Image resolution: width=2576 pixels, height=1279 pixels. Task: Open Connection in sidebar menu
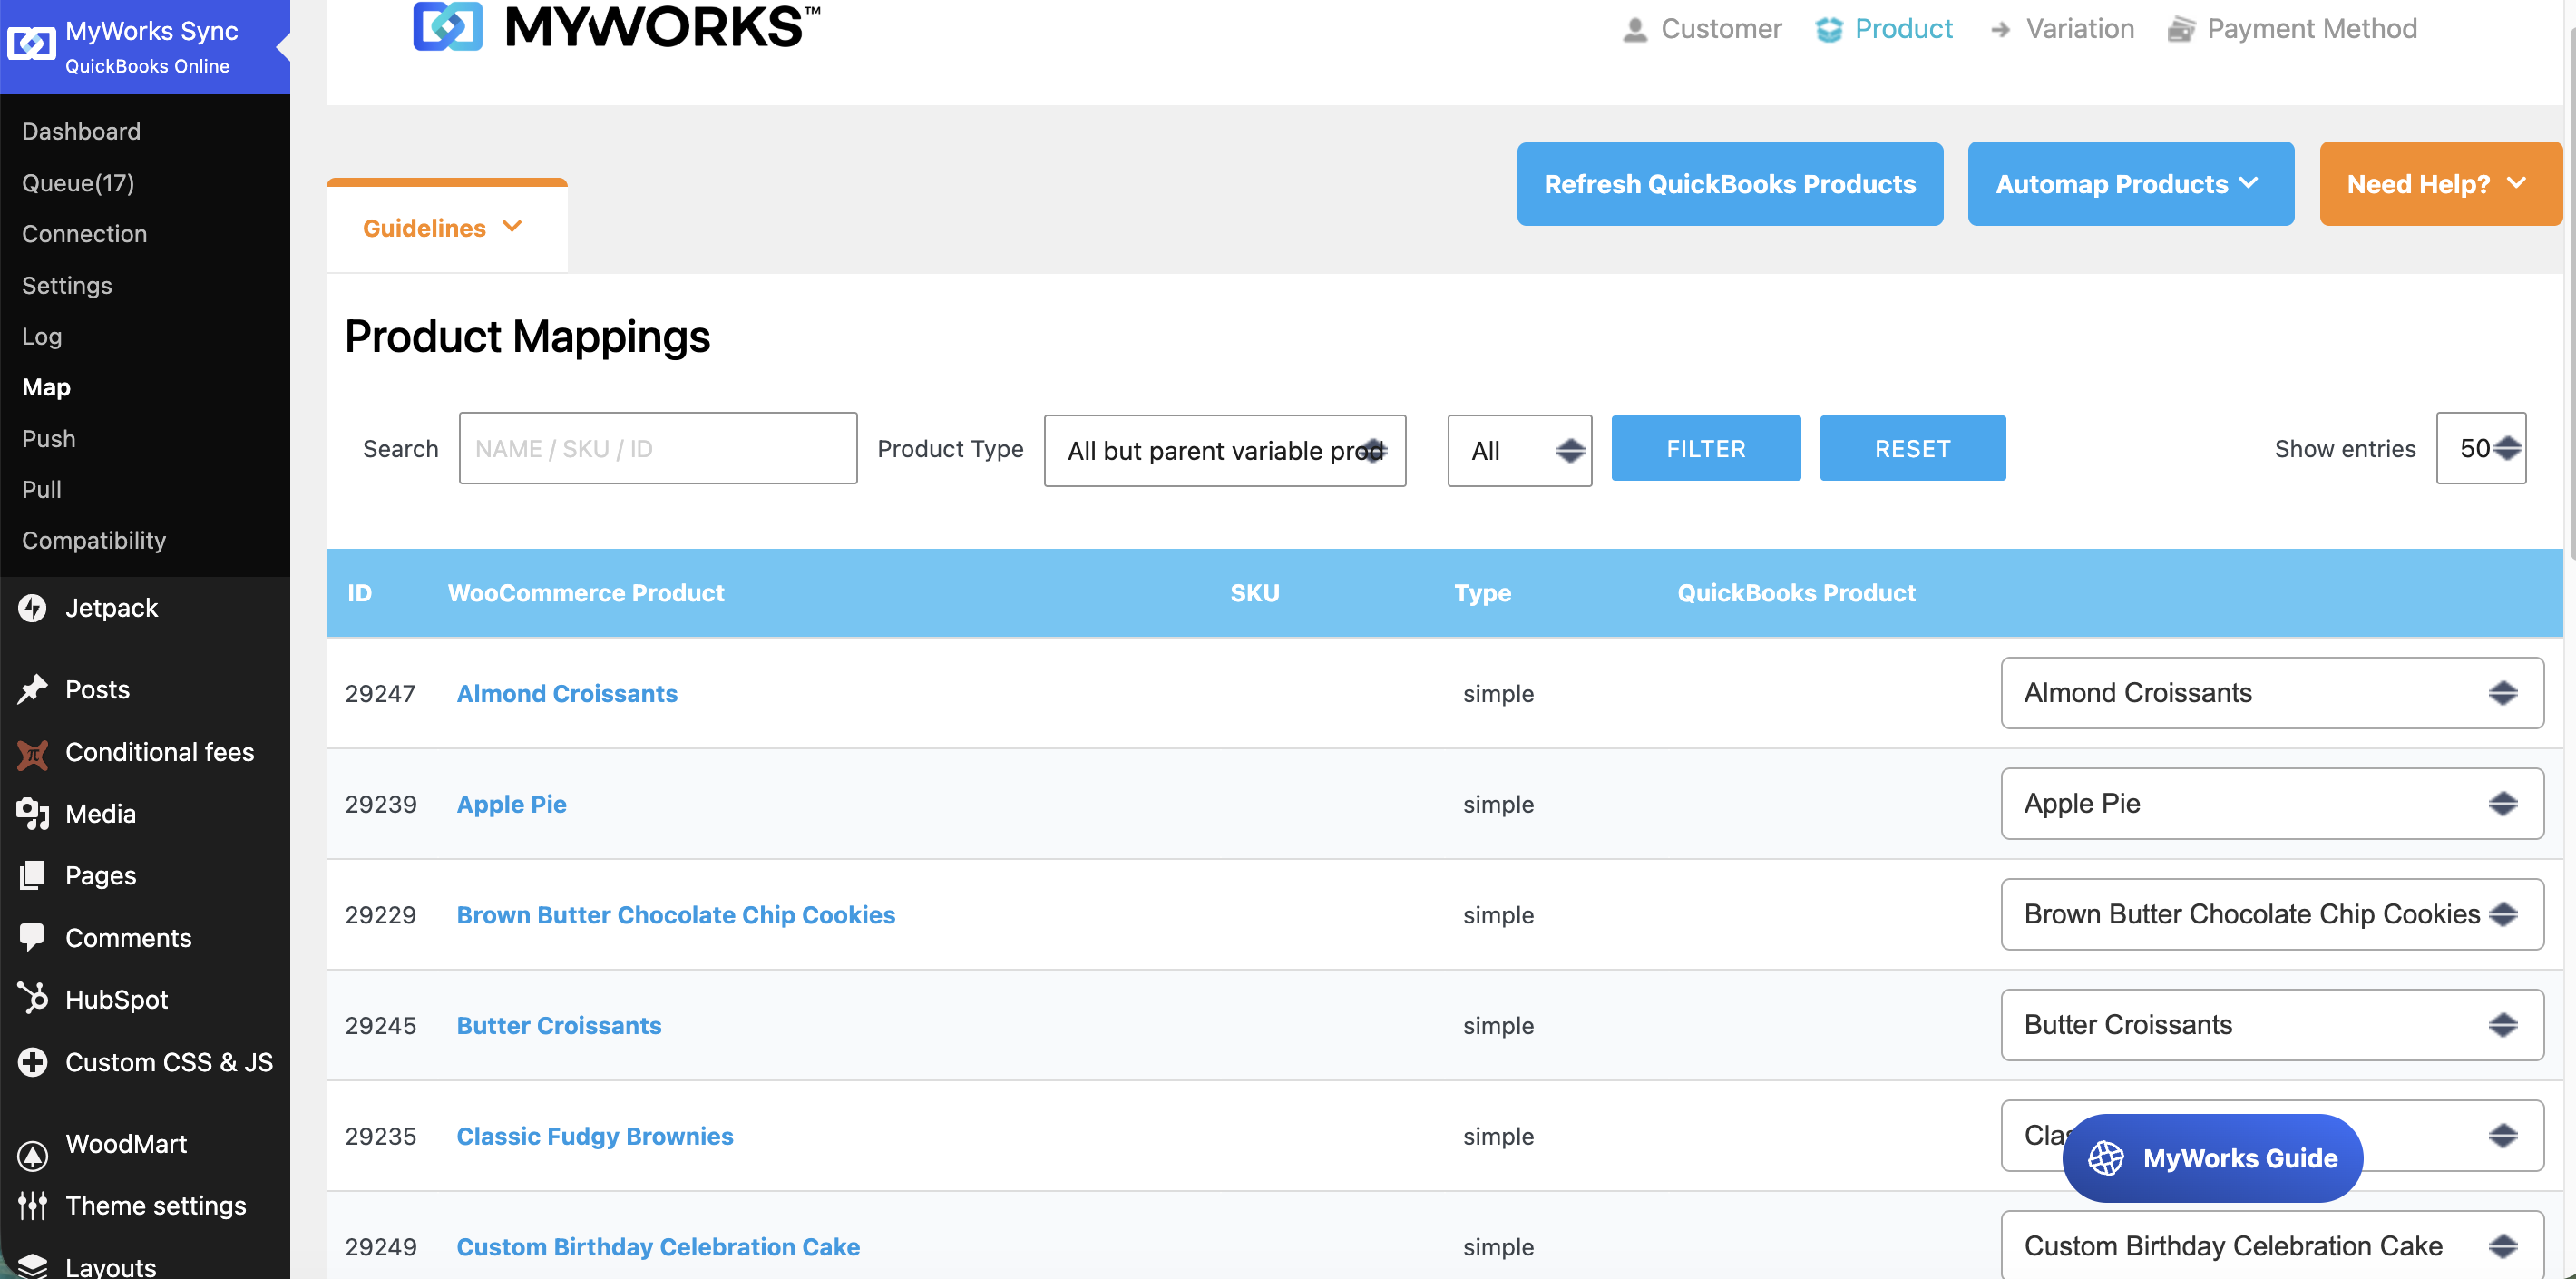(84, 234)
